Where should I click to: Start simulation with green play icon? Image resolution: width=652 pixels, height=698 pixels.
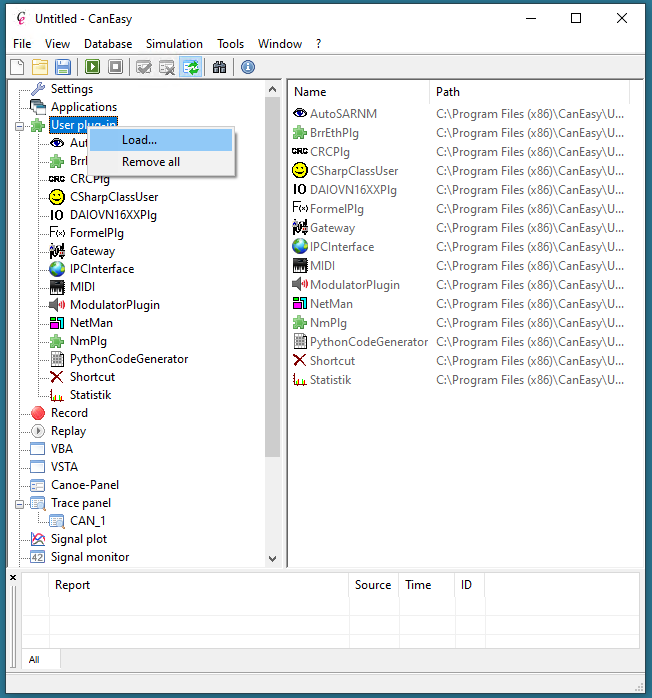pyautogui.click(x=93, y=67)
